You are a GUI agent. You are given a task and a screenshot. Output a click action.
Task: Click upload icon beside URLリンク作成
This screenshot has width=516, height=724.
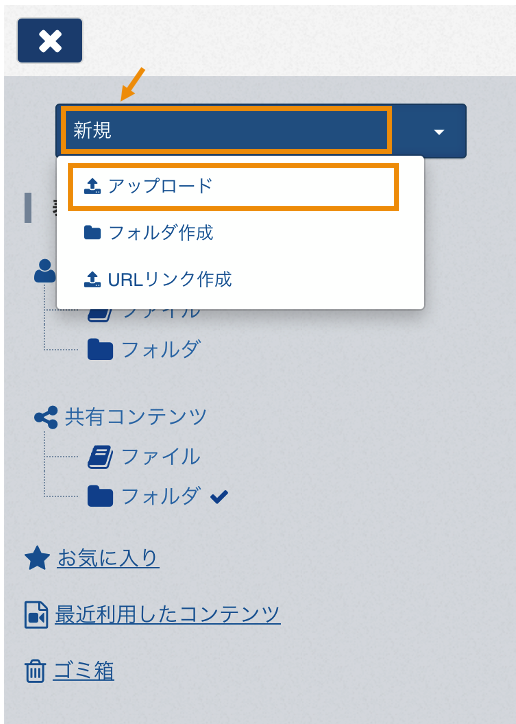coord(92,279)
